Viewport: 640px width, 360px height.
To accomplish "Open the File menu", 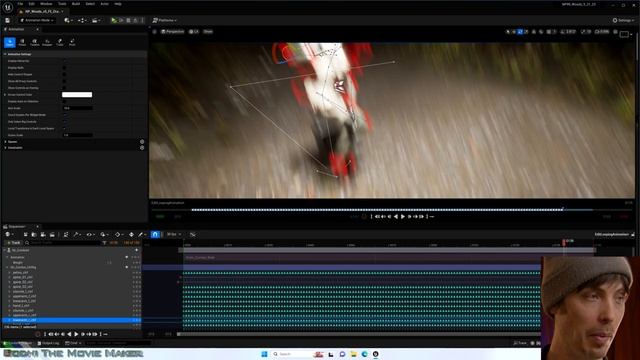I will [20, 4].
